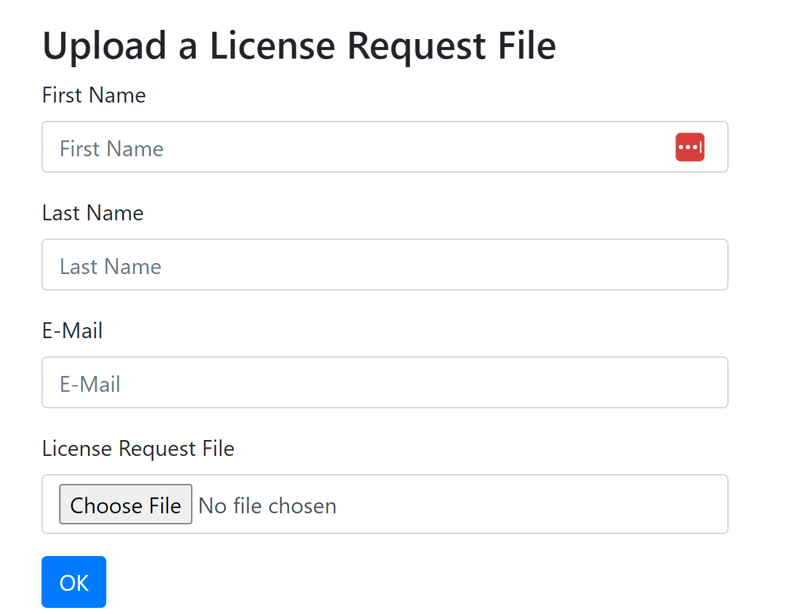This screenshot has width=800, height=614.
Task: Click the 'No file chosen' text area
Action: click(267, 505)
